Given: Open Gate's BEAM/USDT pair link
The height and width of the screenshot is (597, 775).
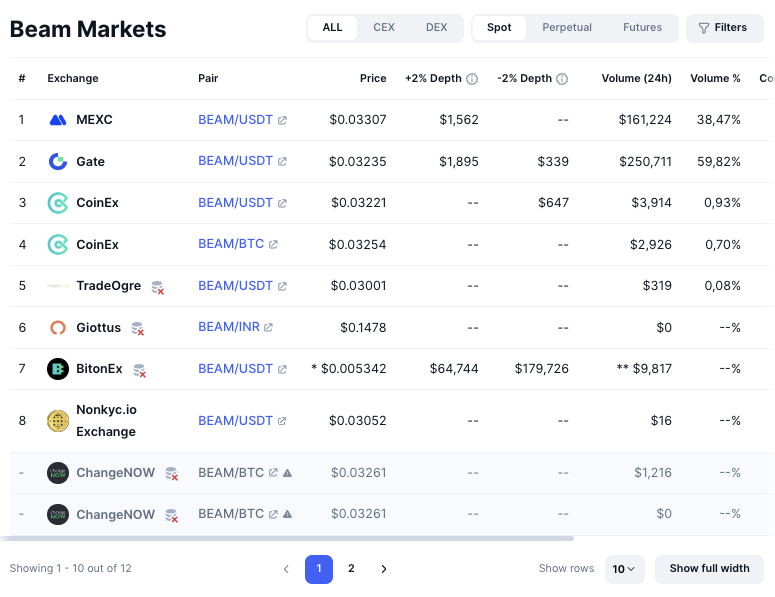Looking at the screenshot, I should (x=235, y=161).
